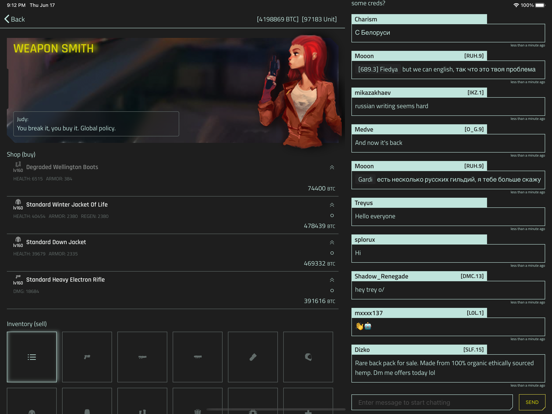
Task: Select the 'russian writing seems hard' message
Action: point(448,106)
